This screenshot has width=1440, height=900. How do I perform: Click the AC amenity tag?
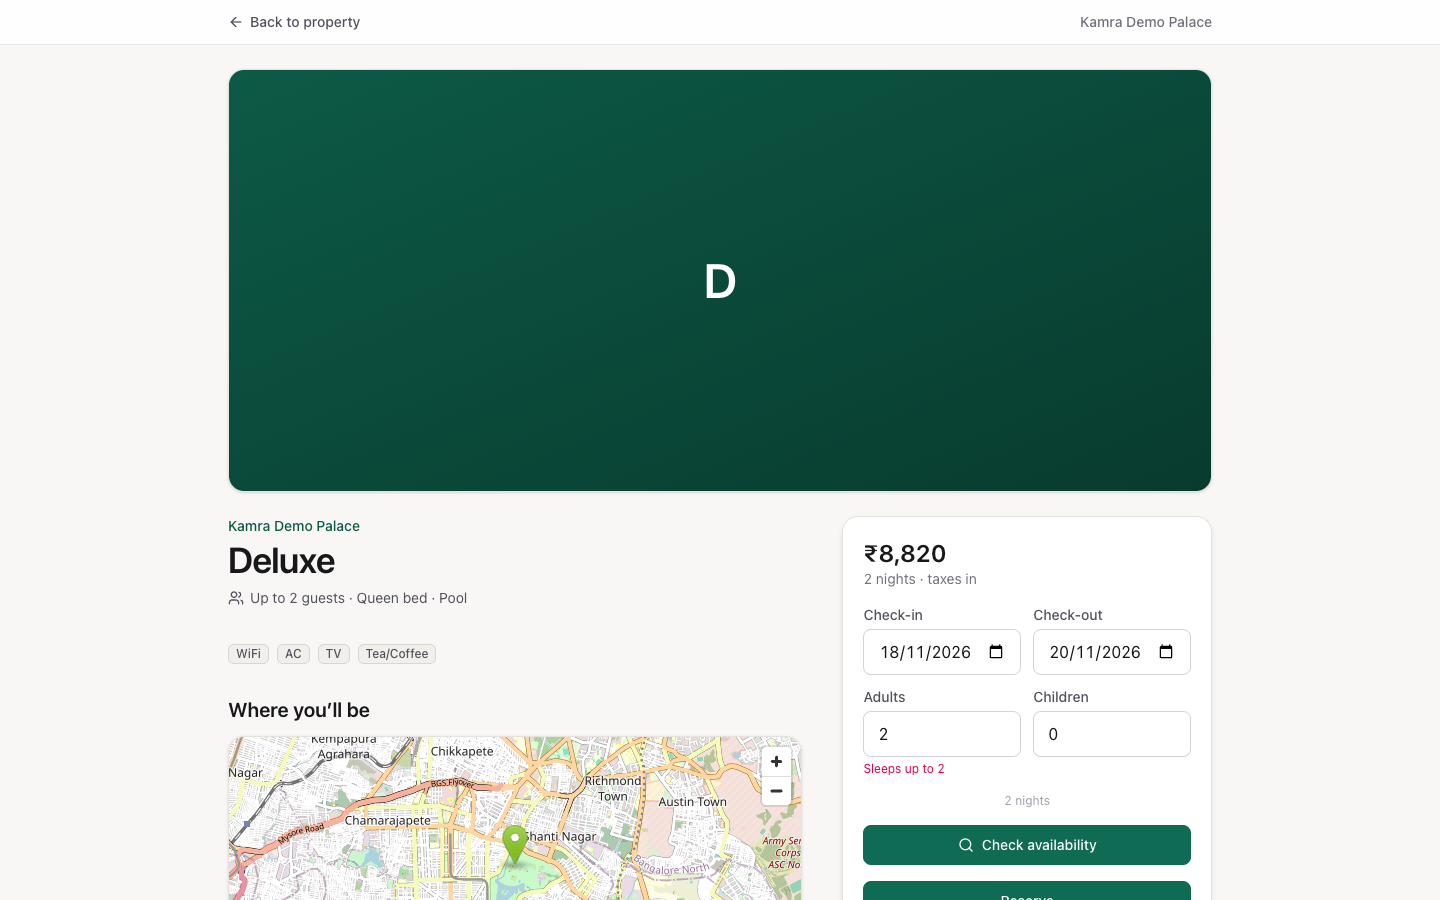coord(293,654)
